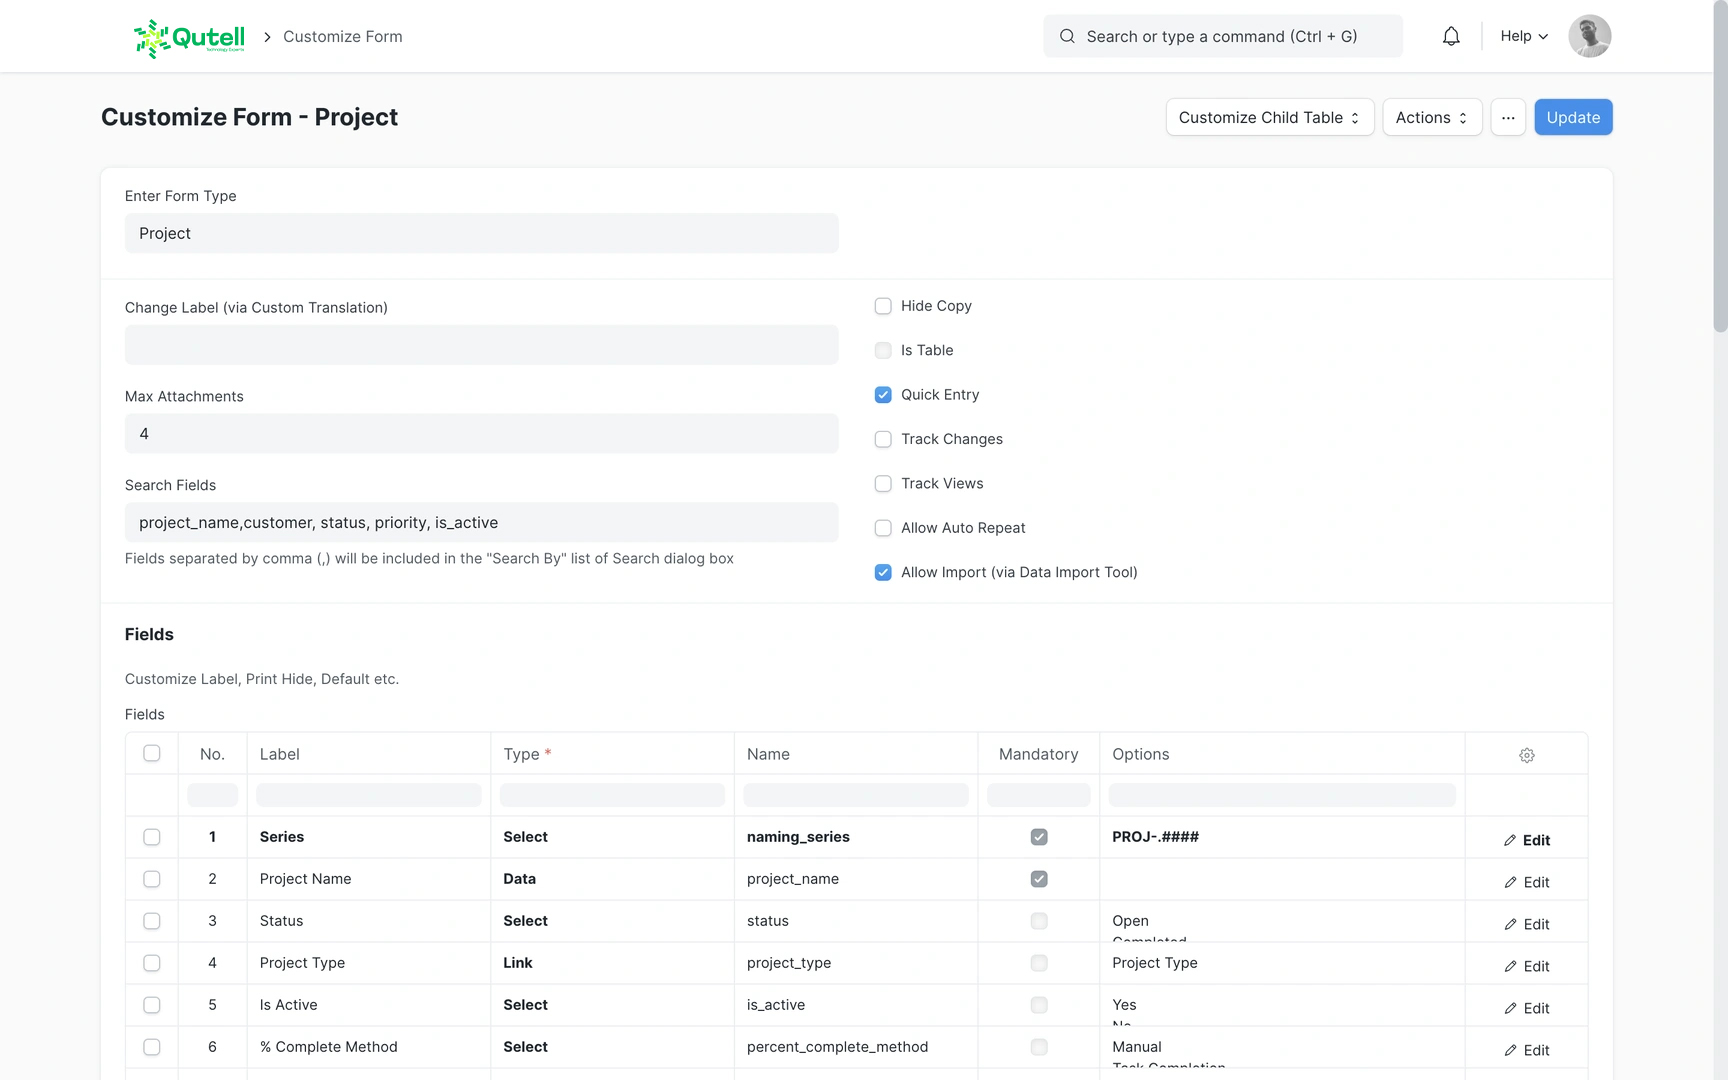
Task: Uncheck the Quick Entry checkbox
Action: pyautogui.click(x=883, y=395)
